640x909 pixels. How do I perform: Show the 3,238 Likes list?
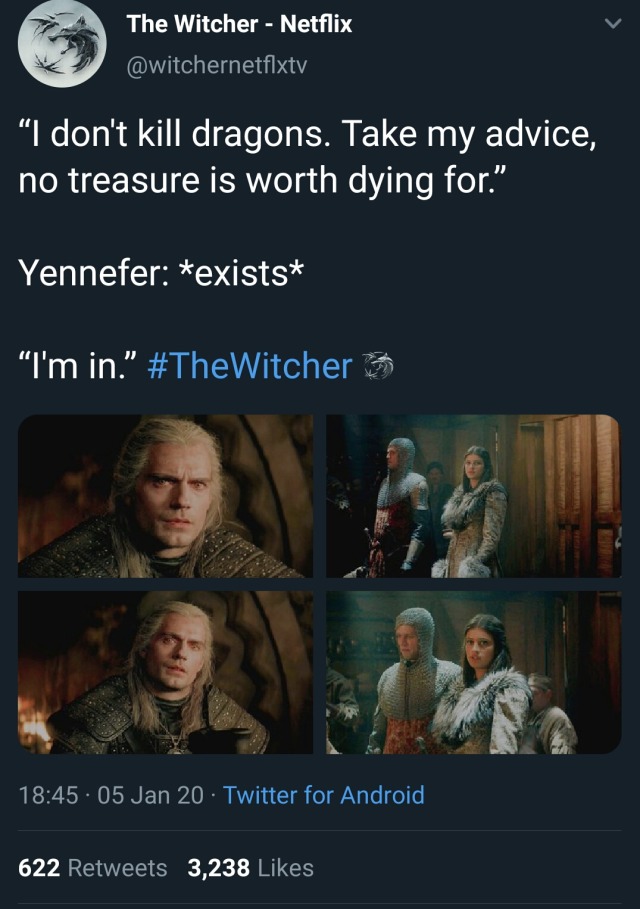tap(250, 868)
